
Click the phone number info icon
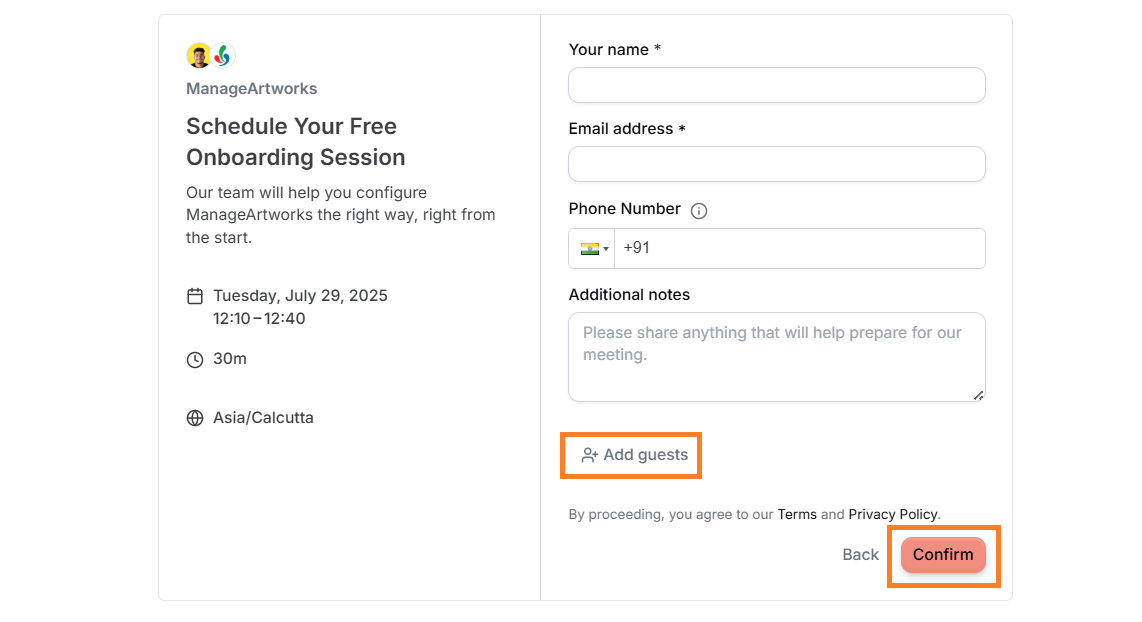pos(698,211)
